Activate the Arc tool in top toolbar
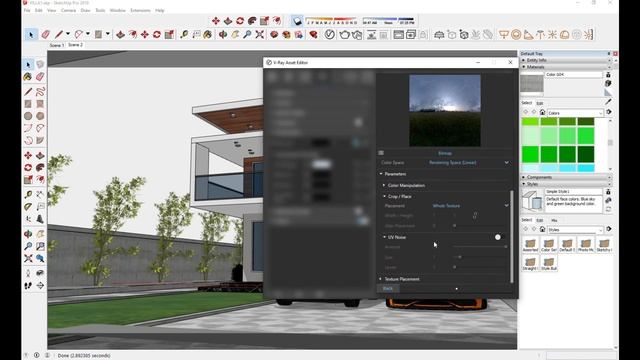 (79, 35)
